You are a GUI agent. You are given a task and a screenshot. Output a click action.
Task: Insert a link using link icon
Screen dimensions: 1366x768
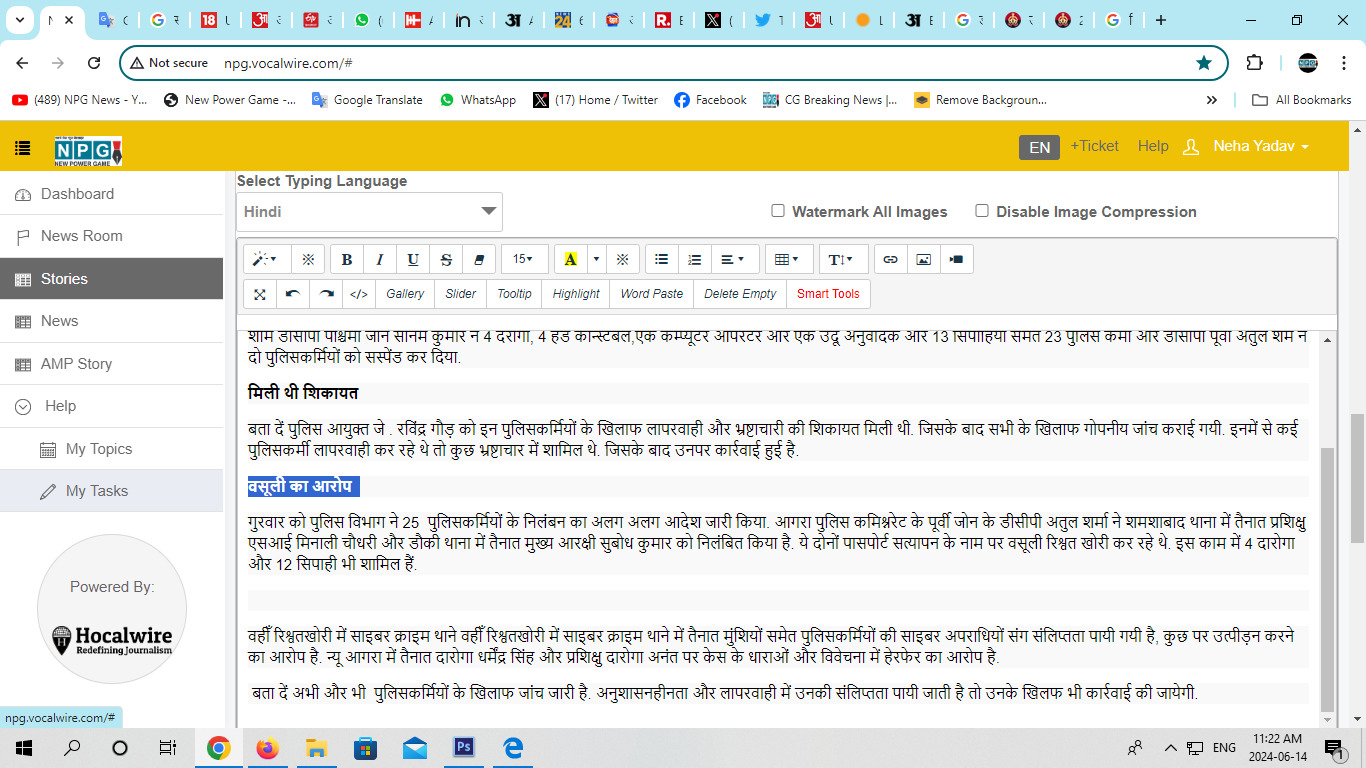tap(890, 260)
